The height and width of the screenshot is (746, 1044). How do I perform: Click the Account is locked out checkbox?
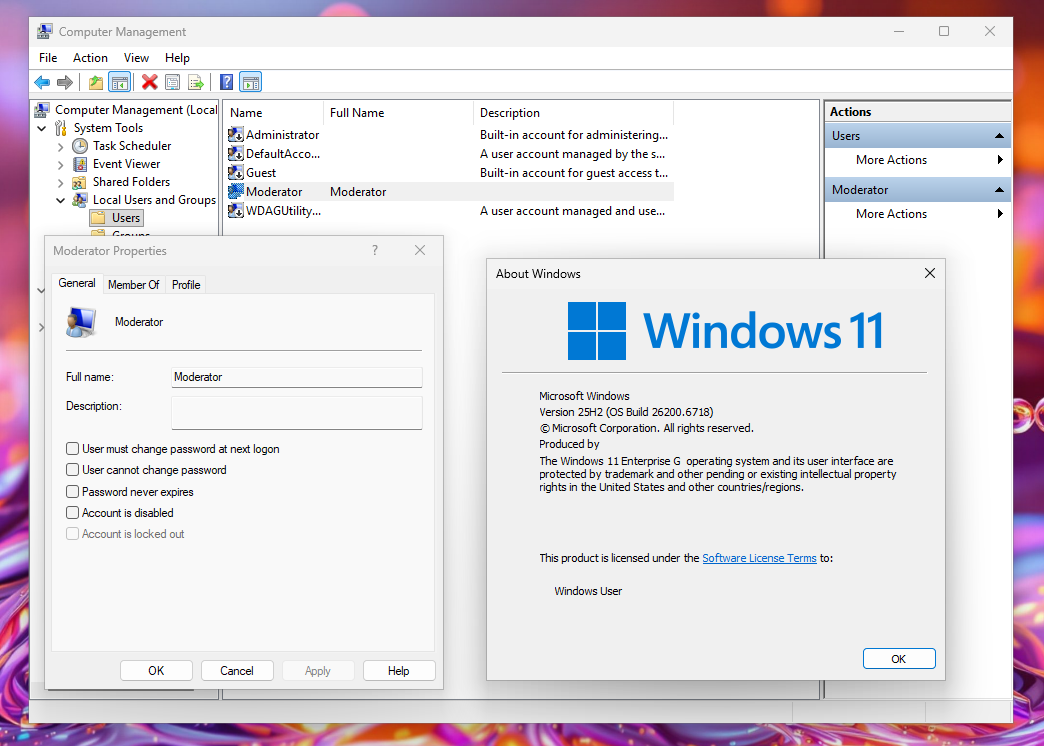(73, 534)
